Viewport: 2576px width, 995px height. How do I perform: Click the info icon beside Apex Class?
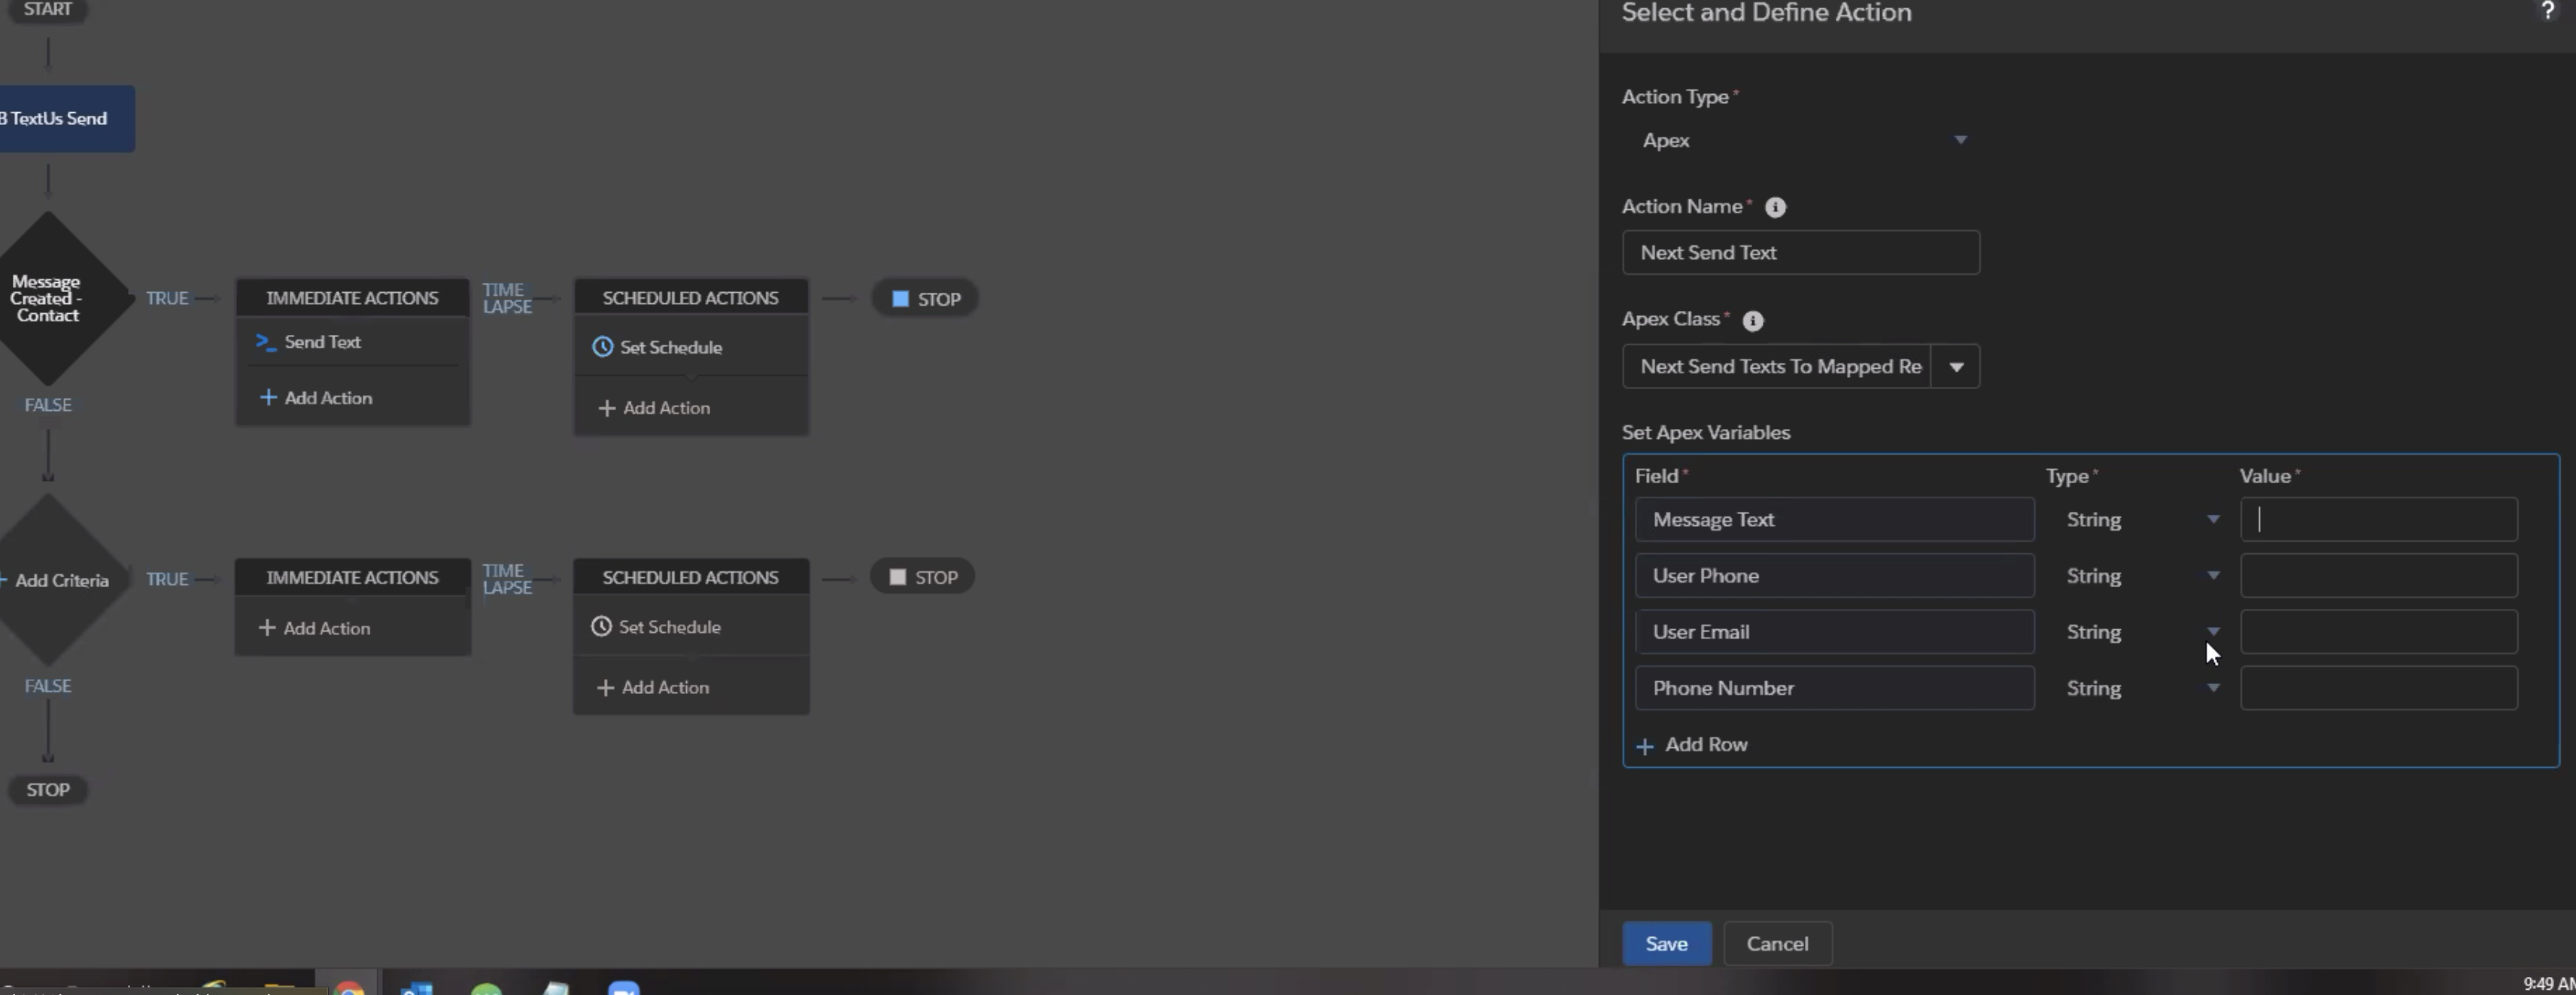pyautogui.click(x=1753, y=320)
